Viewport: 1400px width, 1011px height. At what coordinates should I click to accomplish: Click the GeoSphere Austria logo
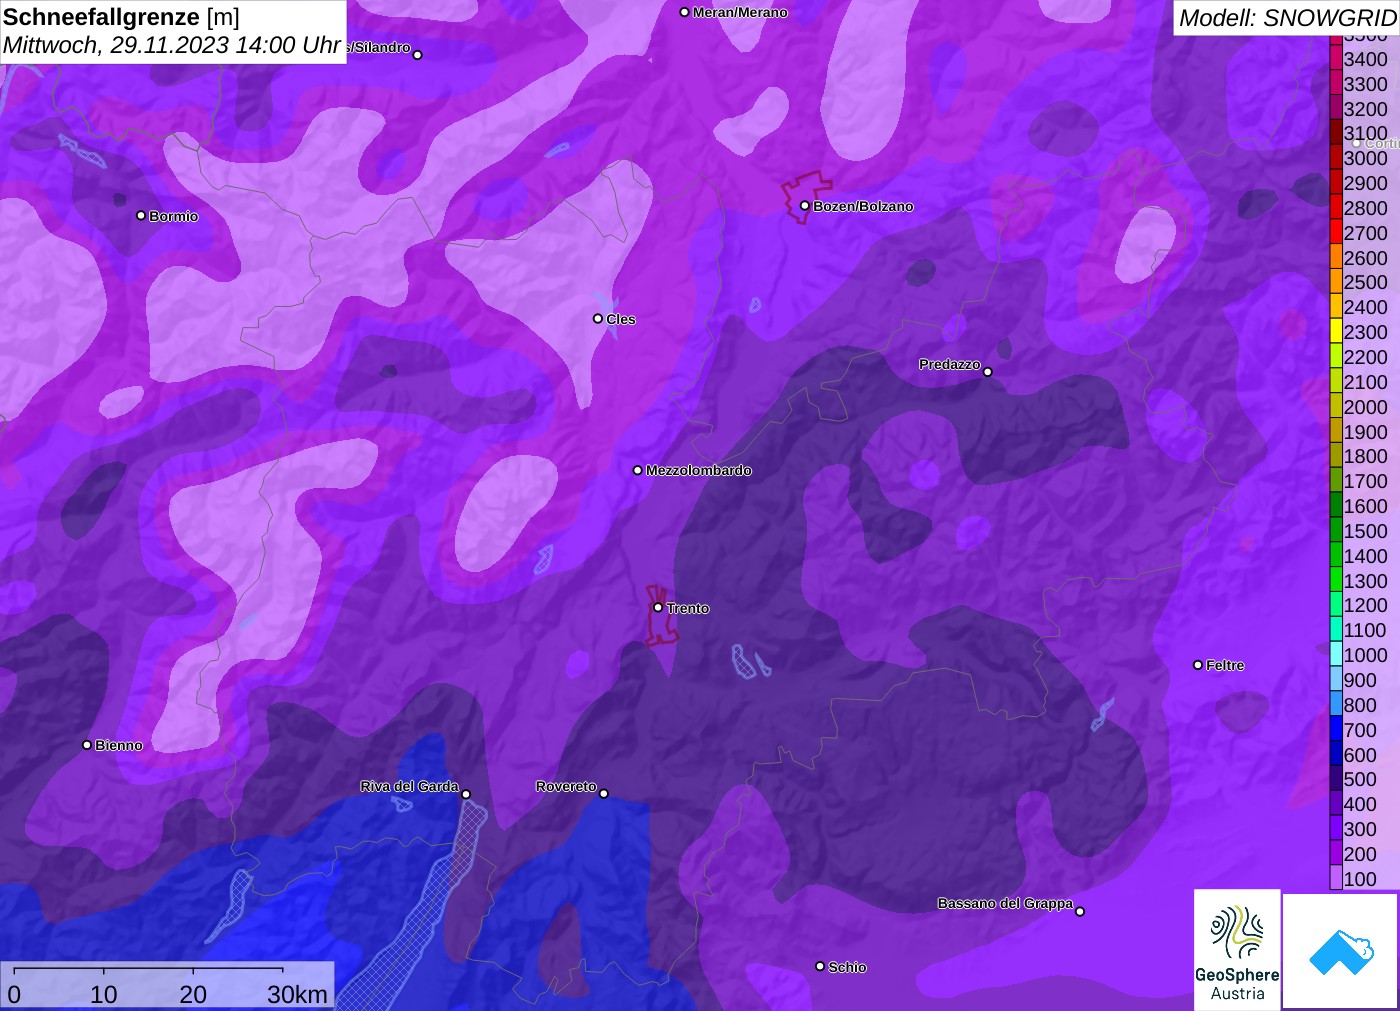[x=1237, y=949]
